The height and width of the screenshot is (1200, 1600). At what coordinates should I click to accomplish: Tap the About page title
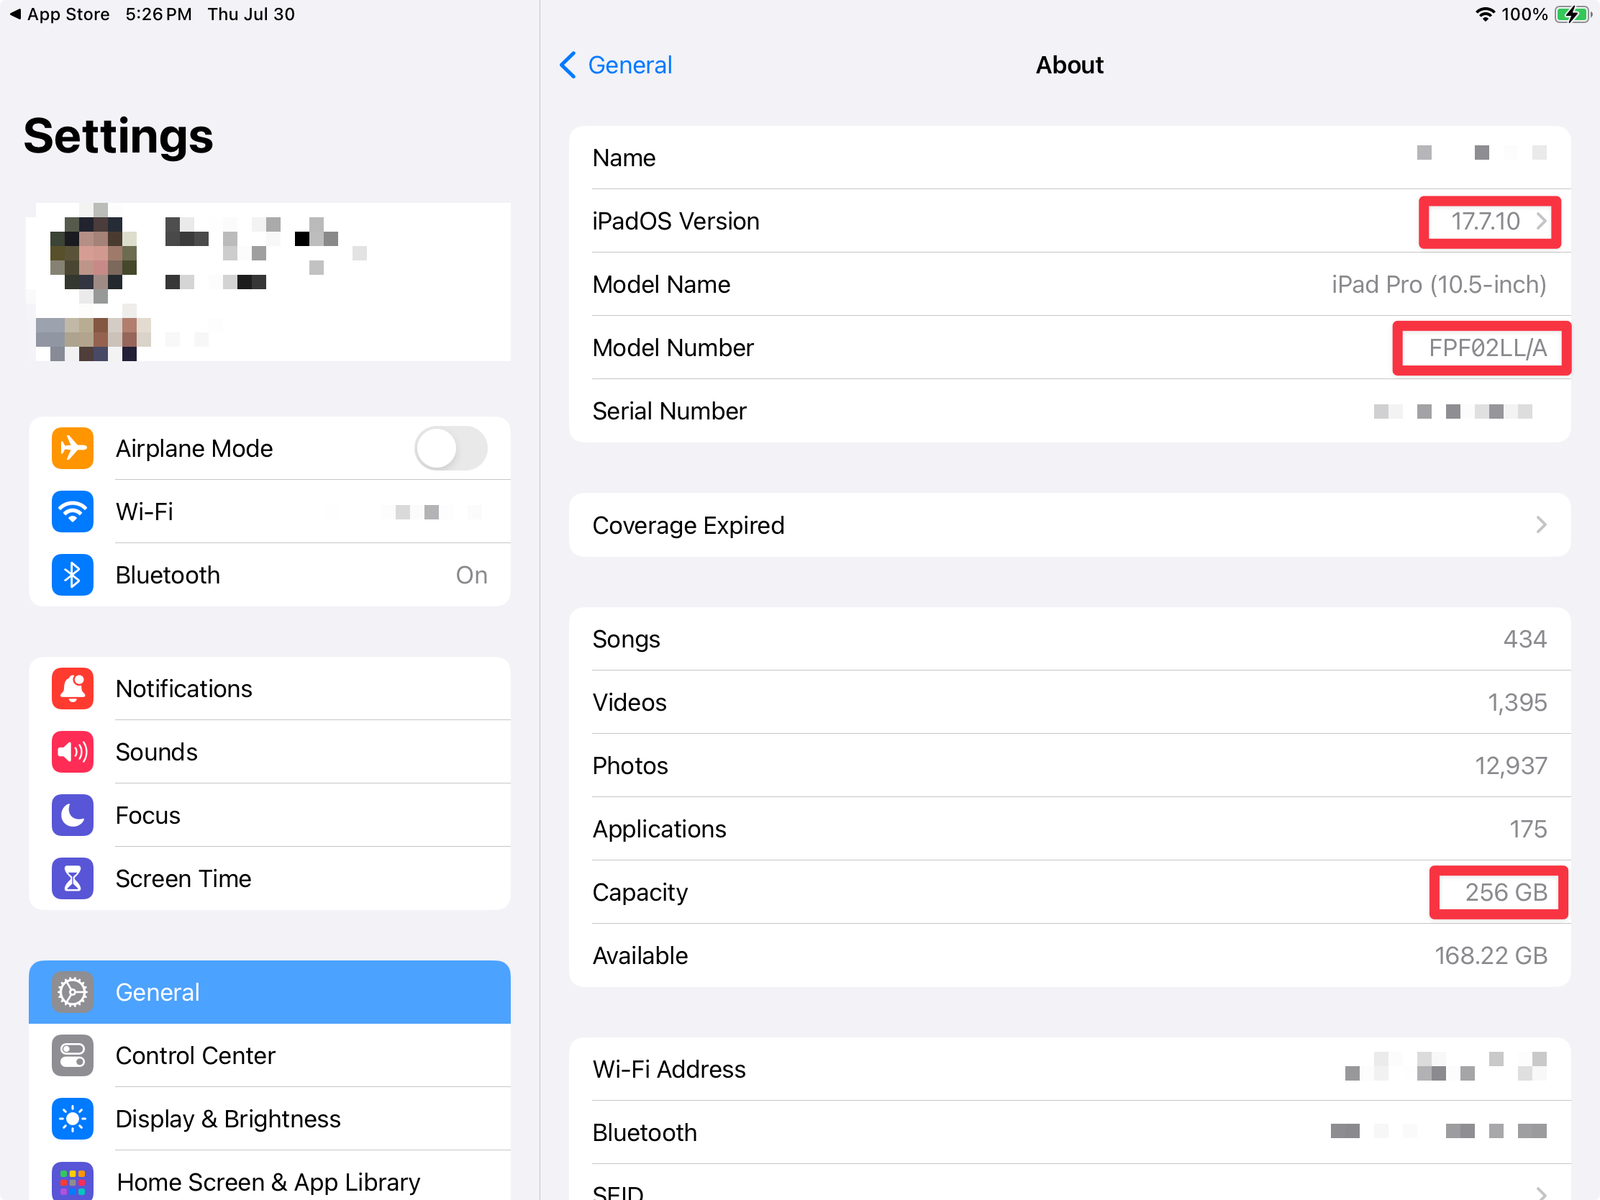pos(1070,65)
